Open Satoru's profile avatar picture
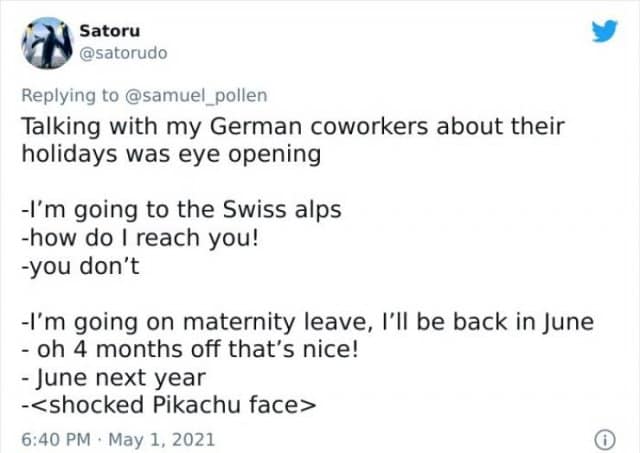 (x=43, y=41)
